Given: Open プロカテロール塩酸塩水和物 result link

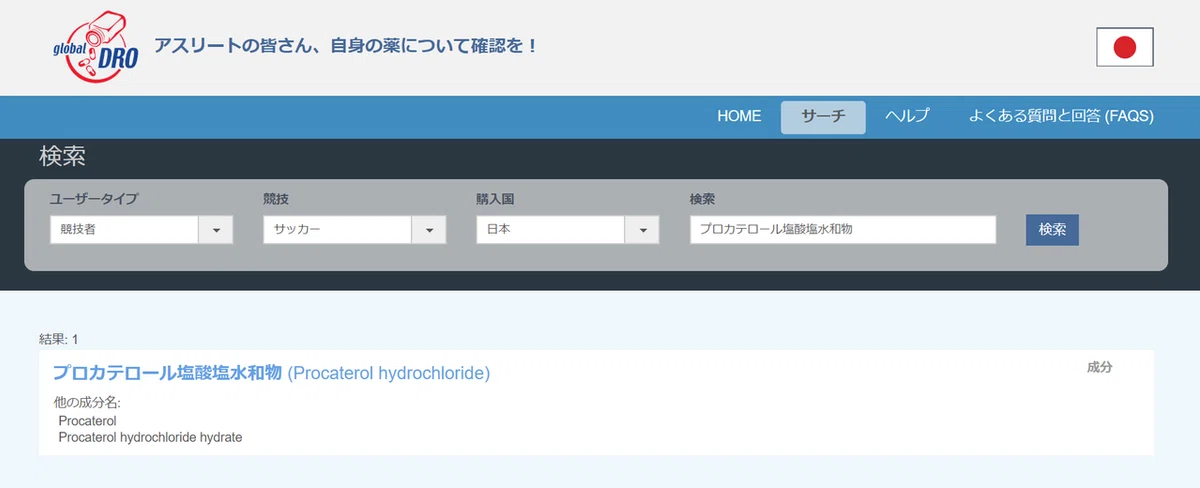Looking at the screenshot, I should pos(167,373).
